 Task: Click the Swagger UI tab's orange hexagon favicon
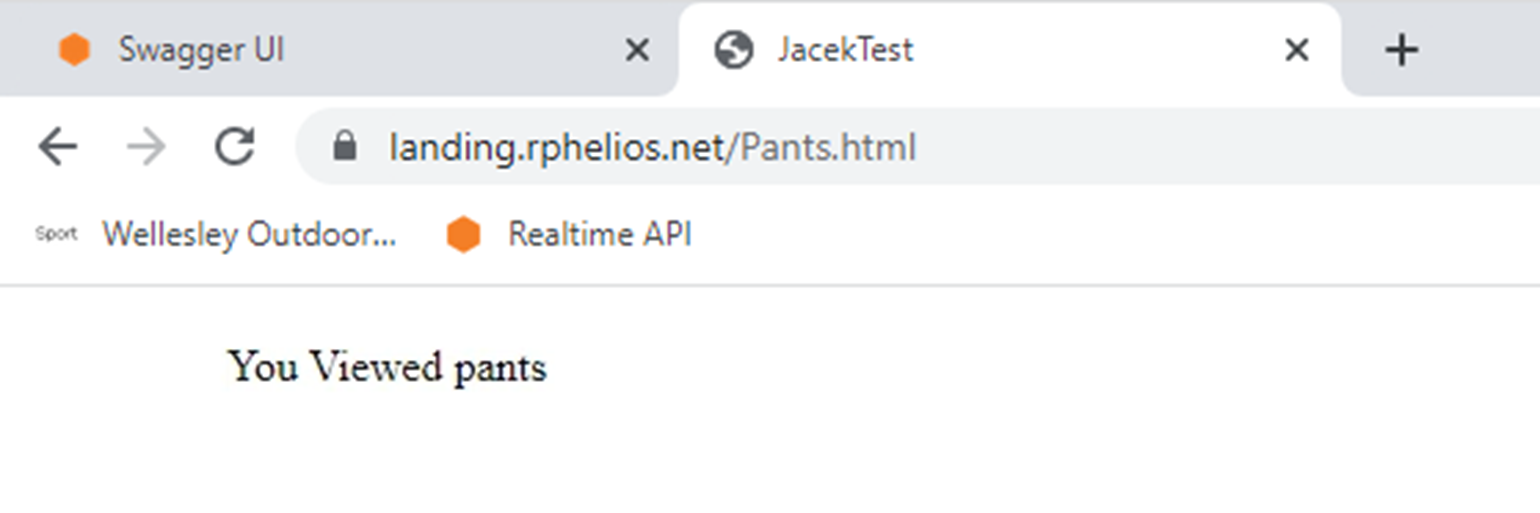pyautogui.click(x=74, y=49)
